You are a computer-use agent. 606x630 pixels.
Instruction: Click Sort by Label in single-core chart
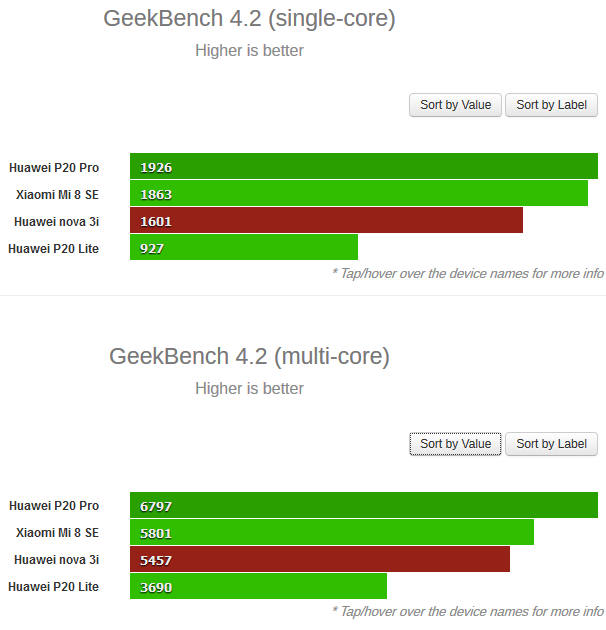point(551,105)
